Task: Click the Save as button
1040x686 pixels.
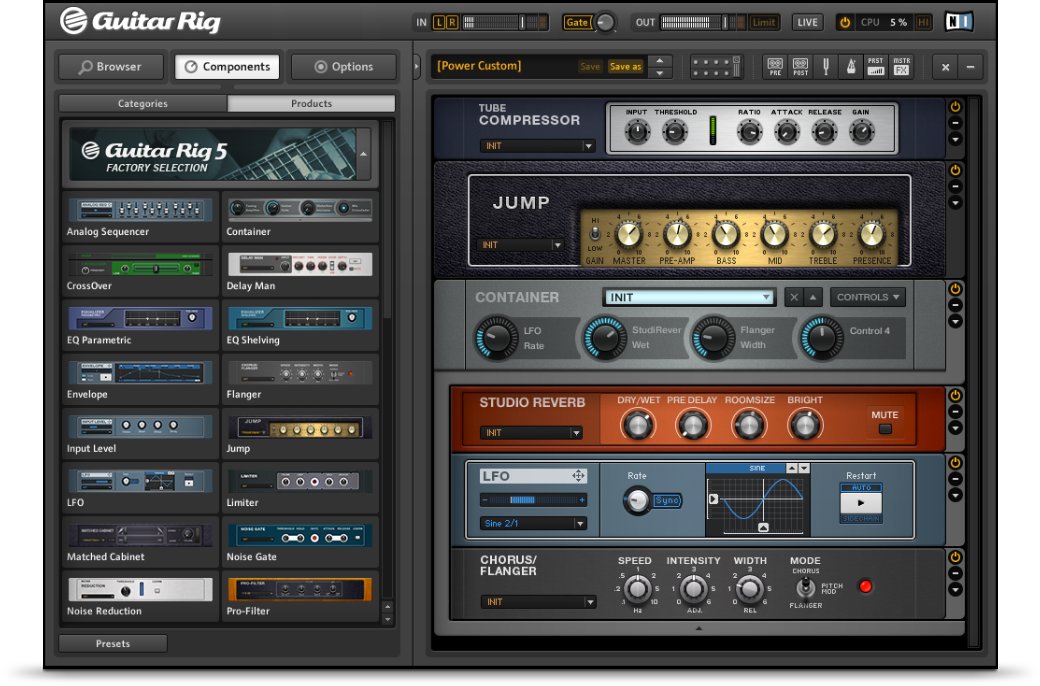Action: coord(626,67)
